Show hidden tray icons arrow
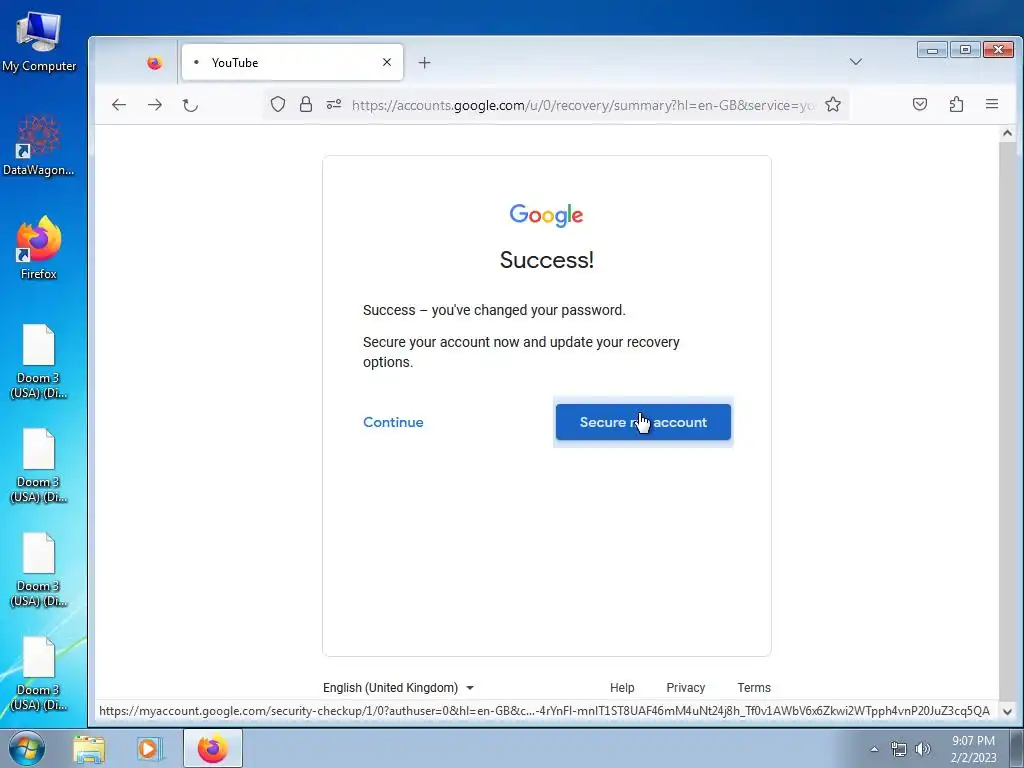Viewport: 1024px width, 768px height. pos(874,749)
